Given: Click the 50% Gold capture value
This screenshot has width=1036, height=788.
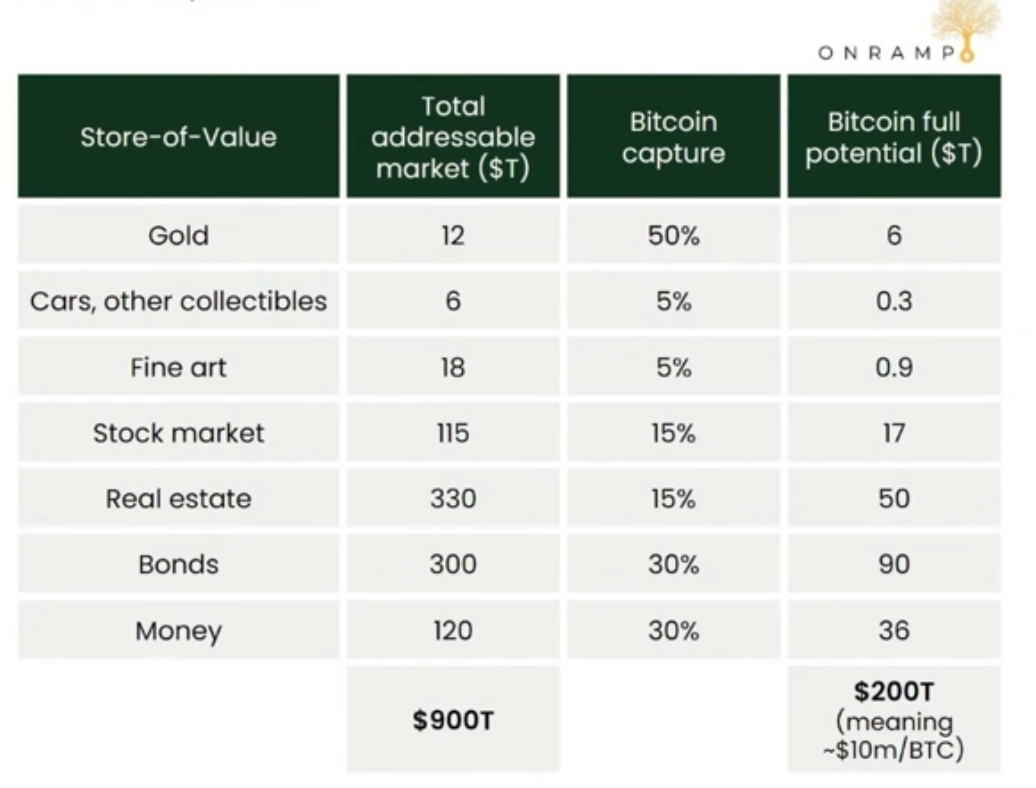Looking at the screenshot, I should 673,235.
